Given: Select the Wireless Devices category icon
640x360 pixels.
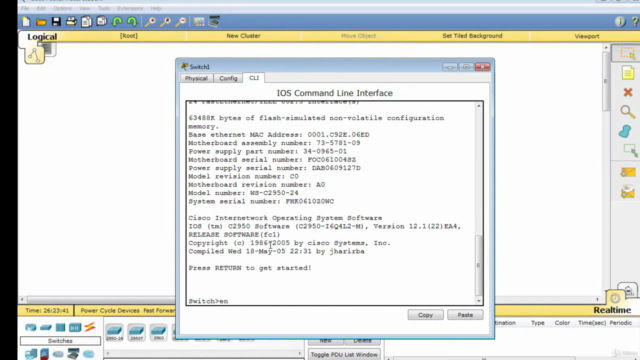Looking at the screenshot, I should (x=75, y=327).
